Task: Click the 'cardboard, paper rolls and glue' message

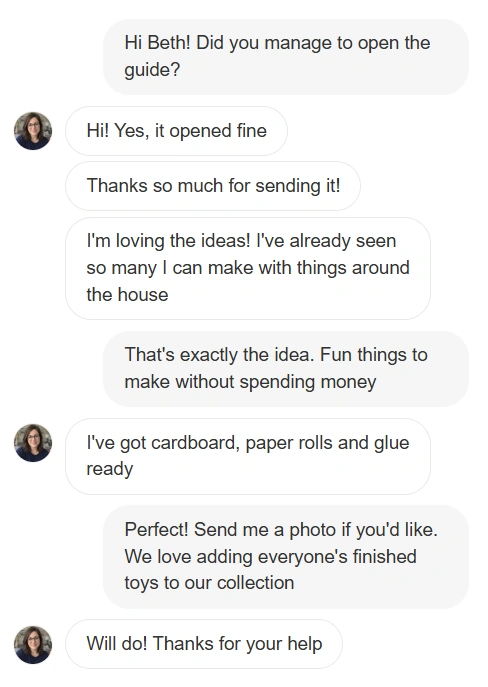Action: (x=248, y=456)
